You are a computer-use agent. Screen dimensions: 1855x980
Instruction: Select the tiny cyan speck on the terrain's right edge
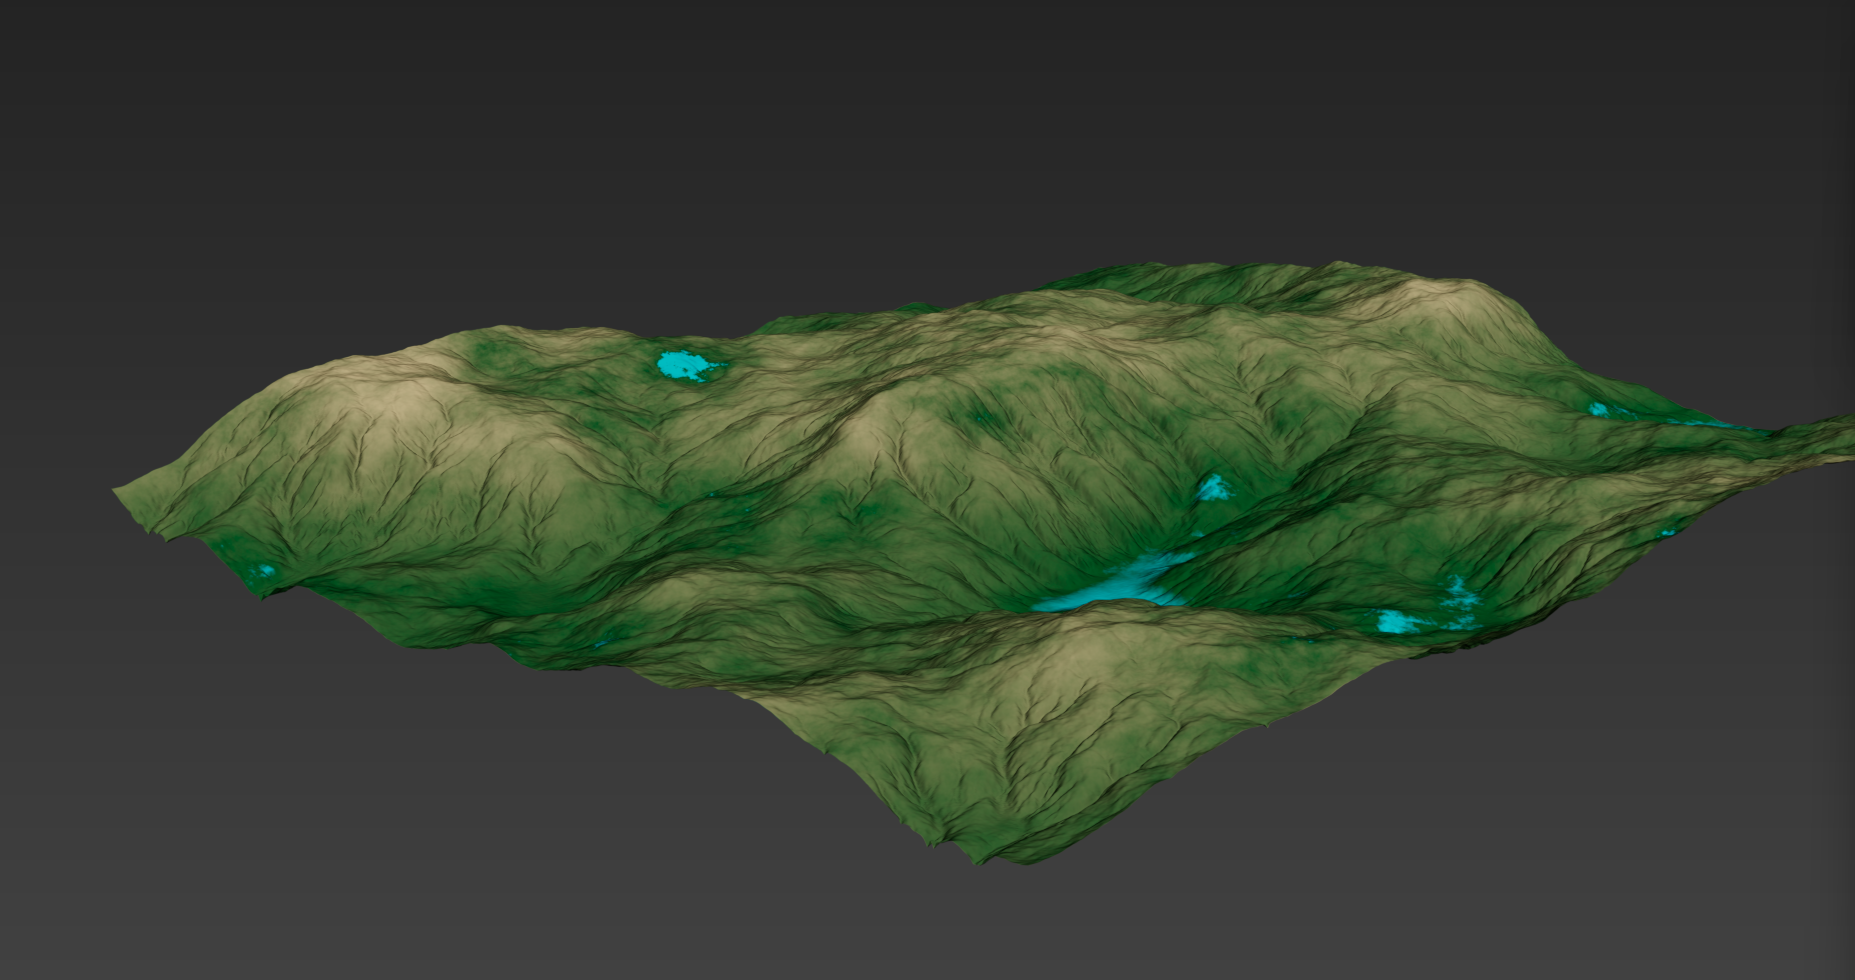(1667, 532)
